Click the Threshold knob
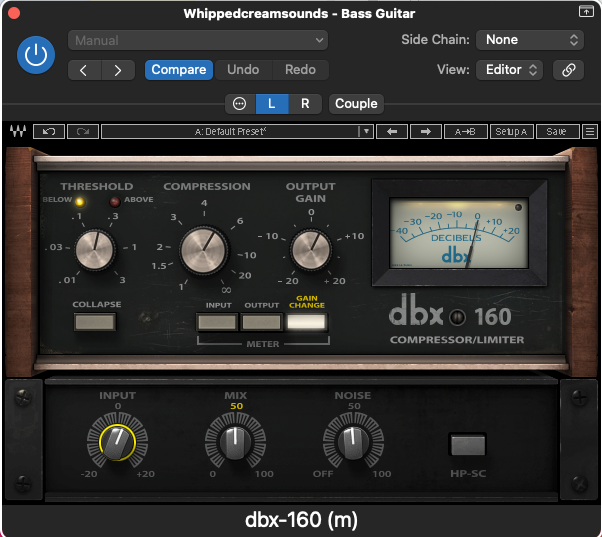 pos(94,250)
